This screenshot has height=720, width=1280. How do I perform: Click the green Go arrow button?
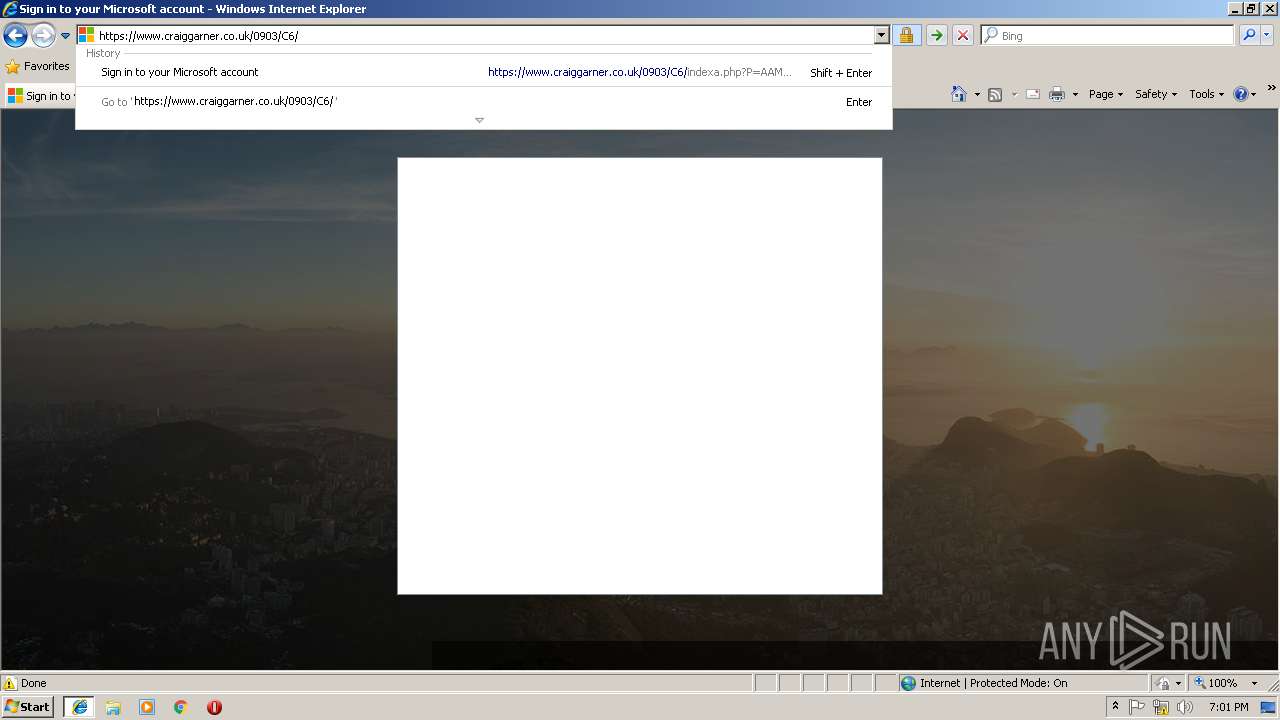[936, 35]
